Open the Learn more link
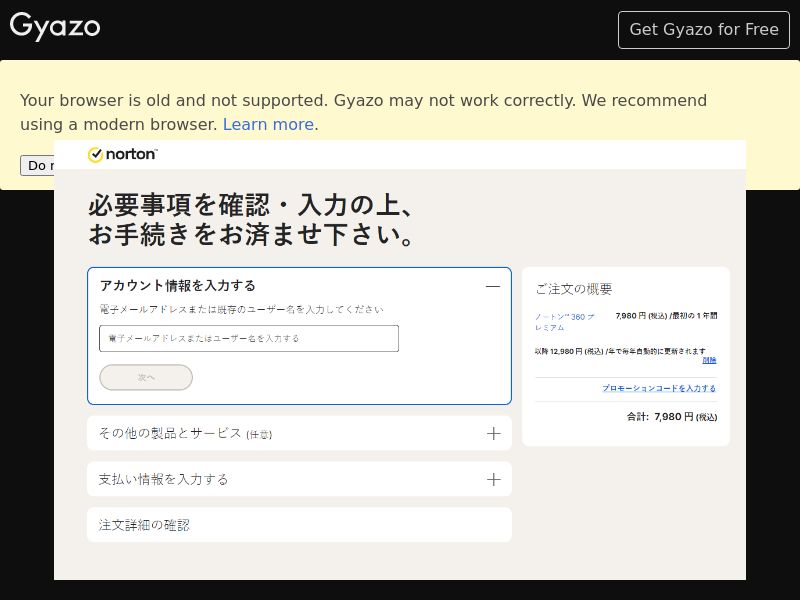 click(x=268, y=124)
